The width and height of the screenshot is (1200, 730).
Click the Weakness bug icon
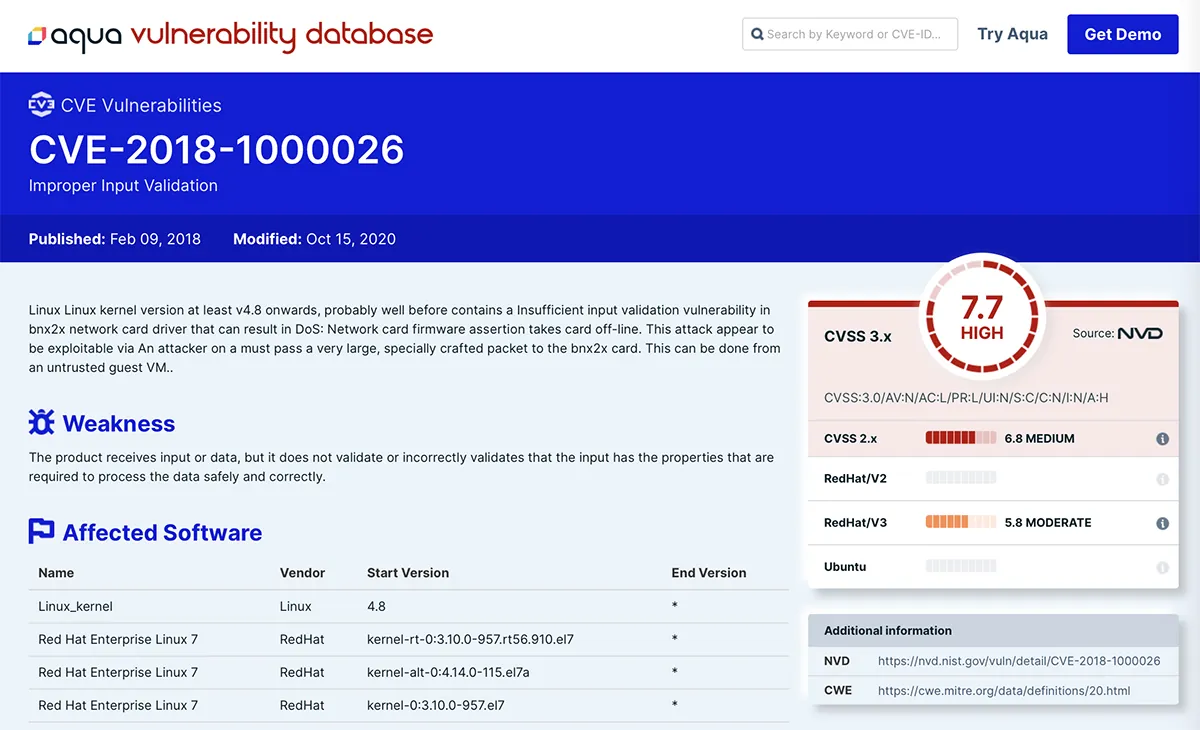click(41, 423)
